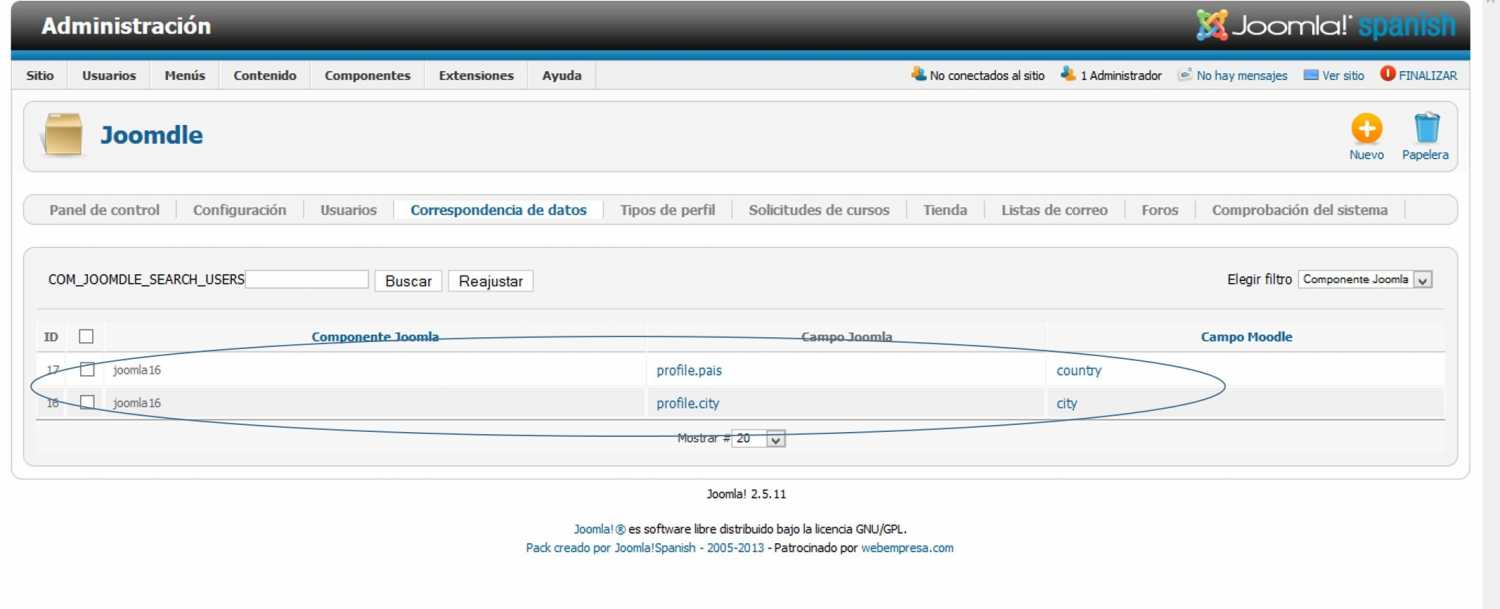Click the Joomdle box logo icon
This screenshot has width=1500, height=609.
[x=63, y=135]
